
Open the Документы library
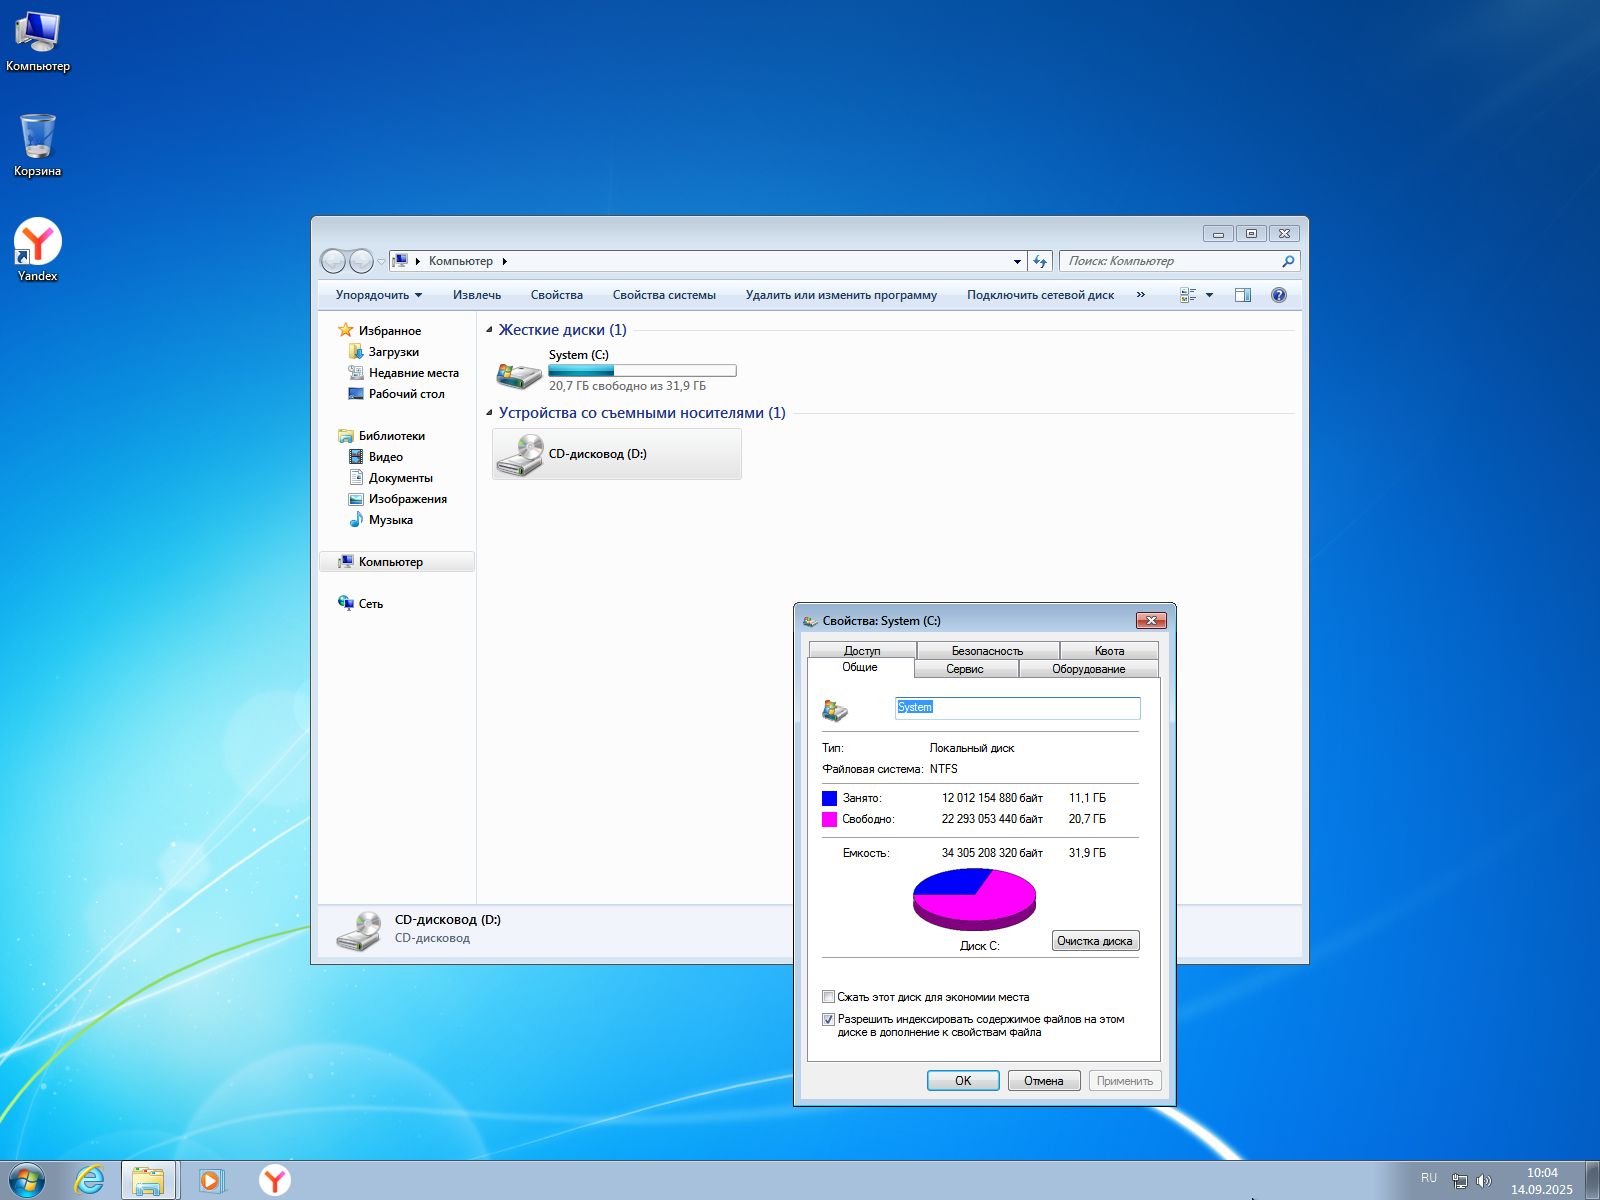(x=390, y=478)
